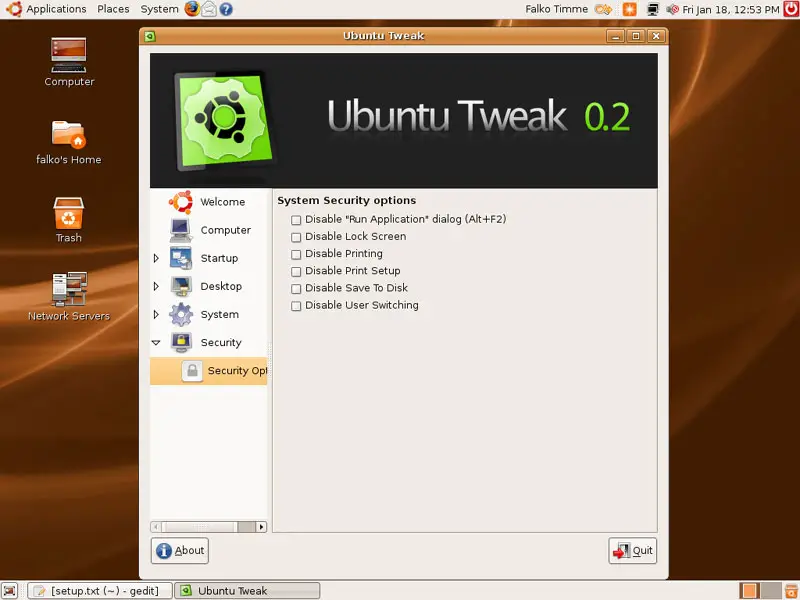Click sidebar horizontal scrollbar left arrow
The width and height of the screenshot is (800, 600).
click(156, 527)
